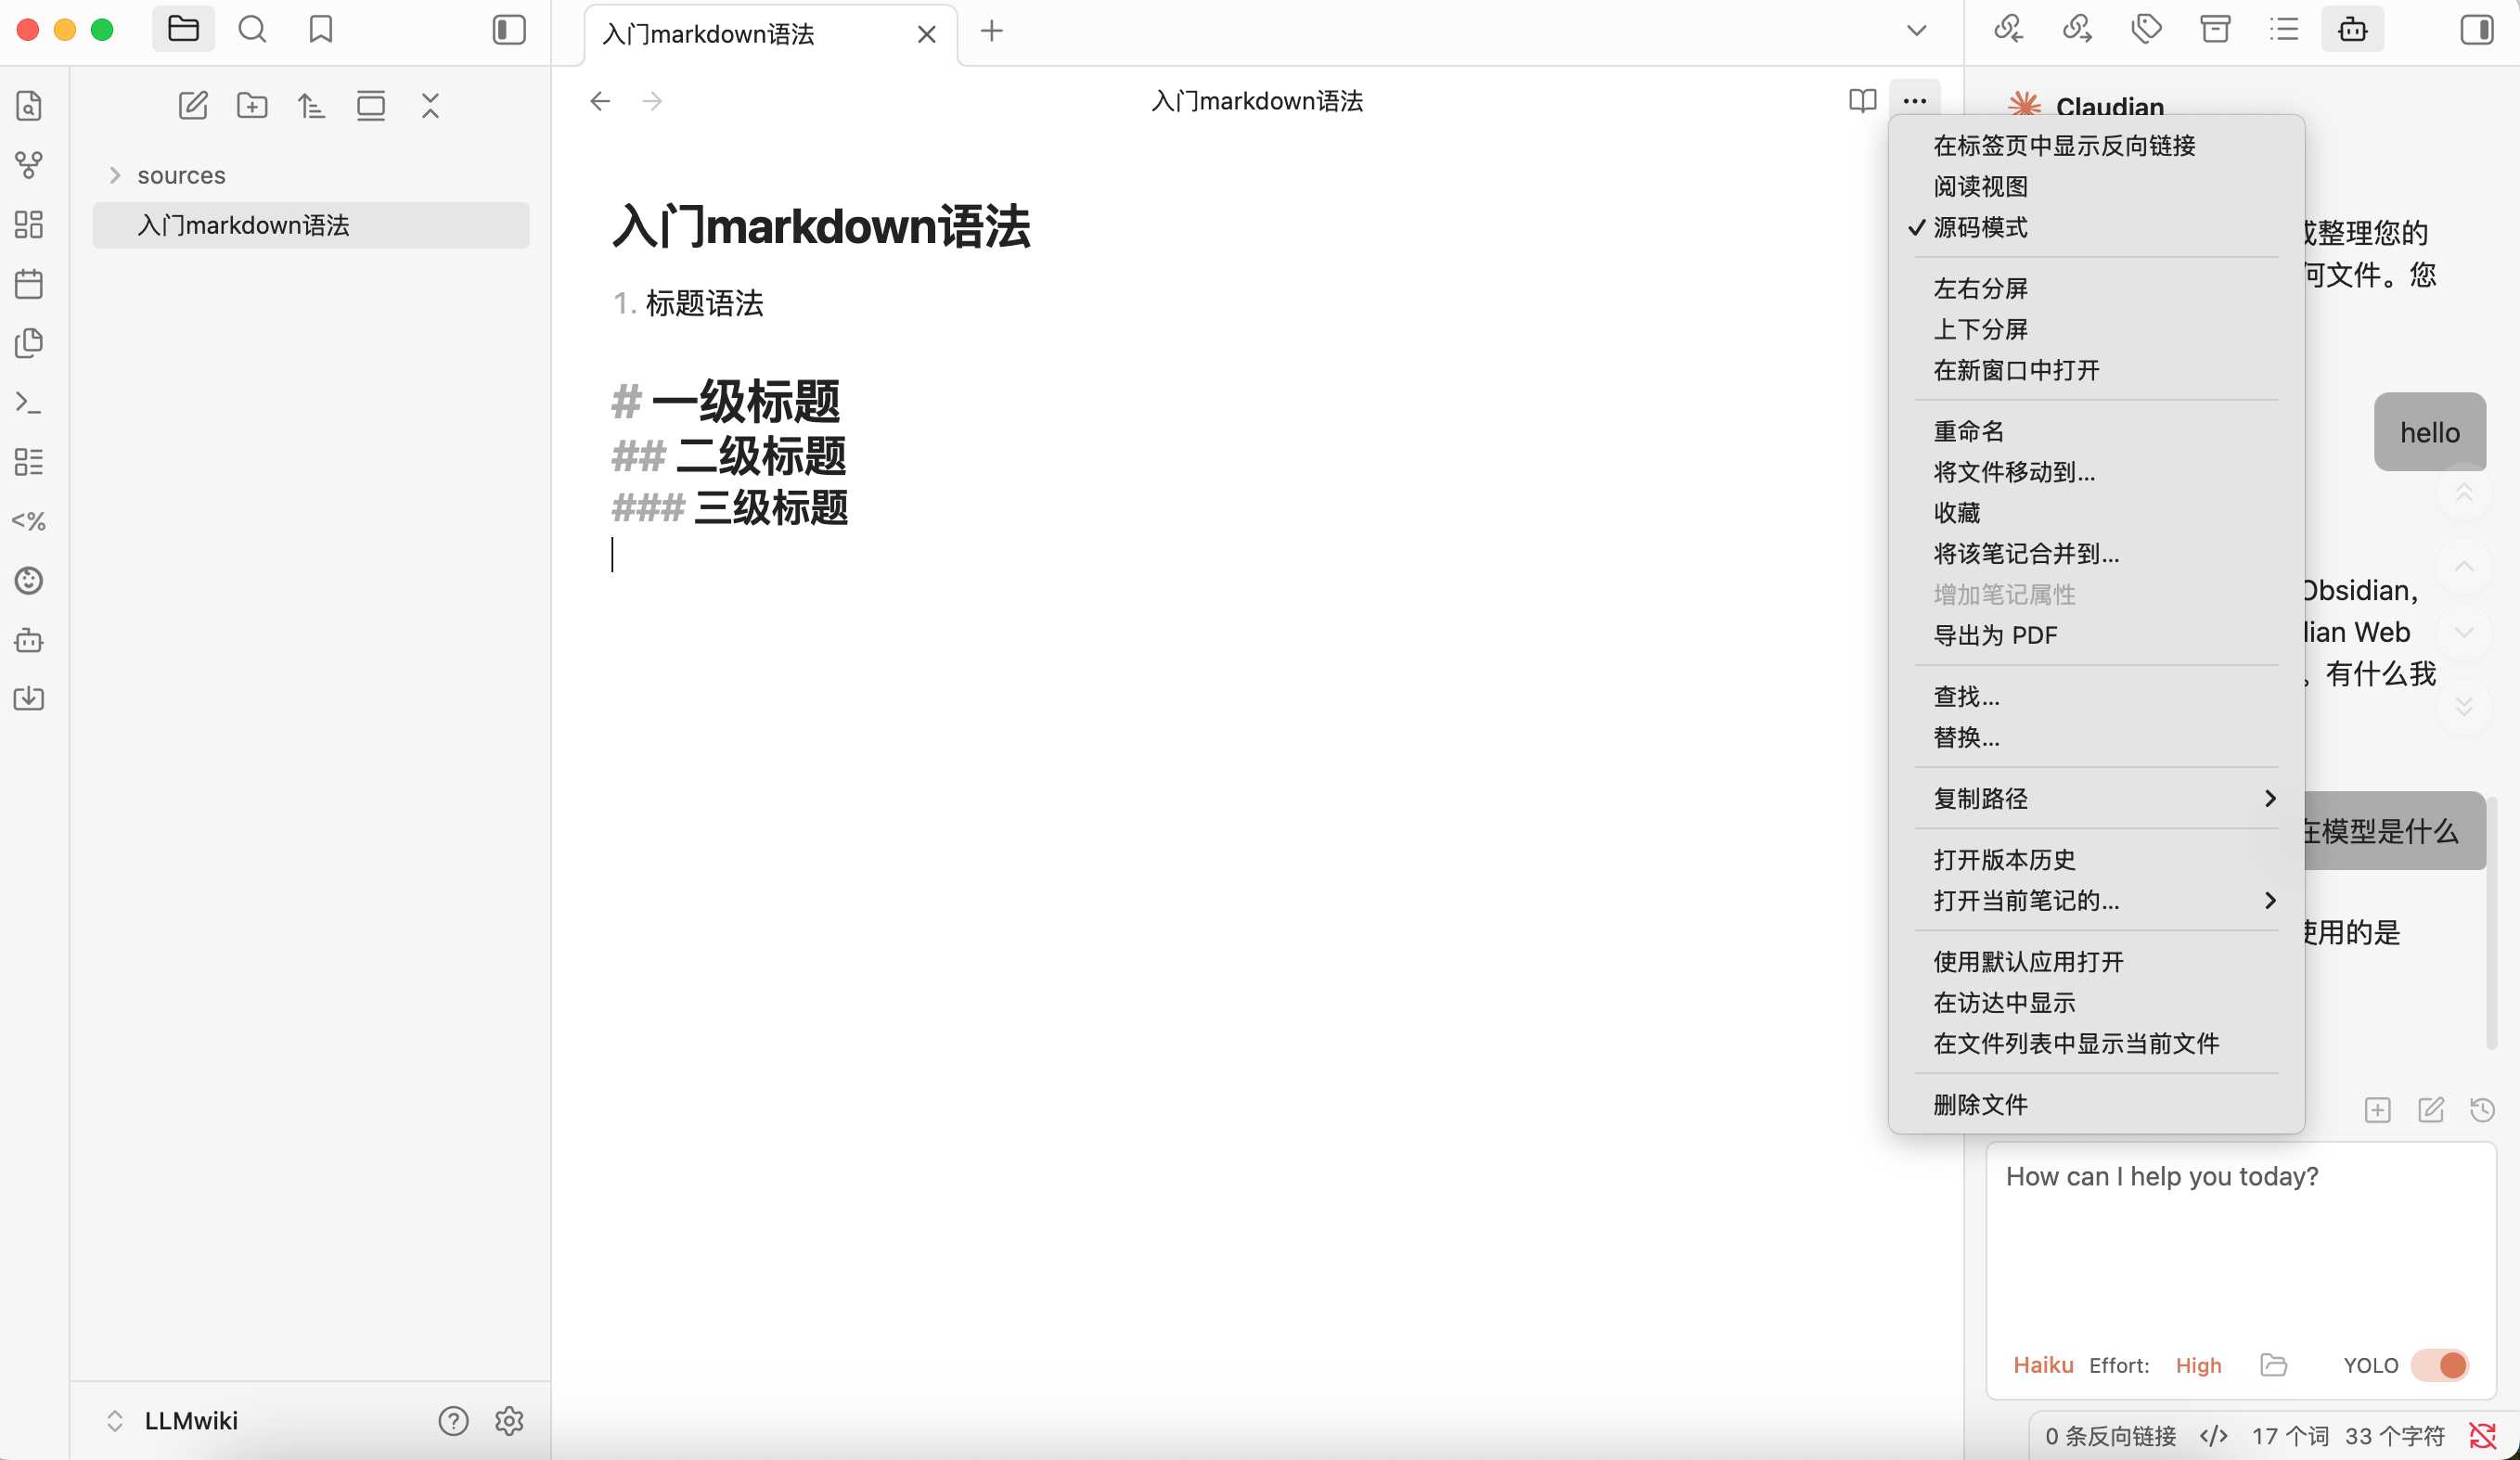This screenshot has height=1460, width=2520.
Task: Open the search panel icon
Action: click(x=252, y=30)
